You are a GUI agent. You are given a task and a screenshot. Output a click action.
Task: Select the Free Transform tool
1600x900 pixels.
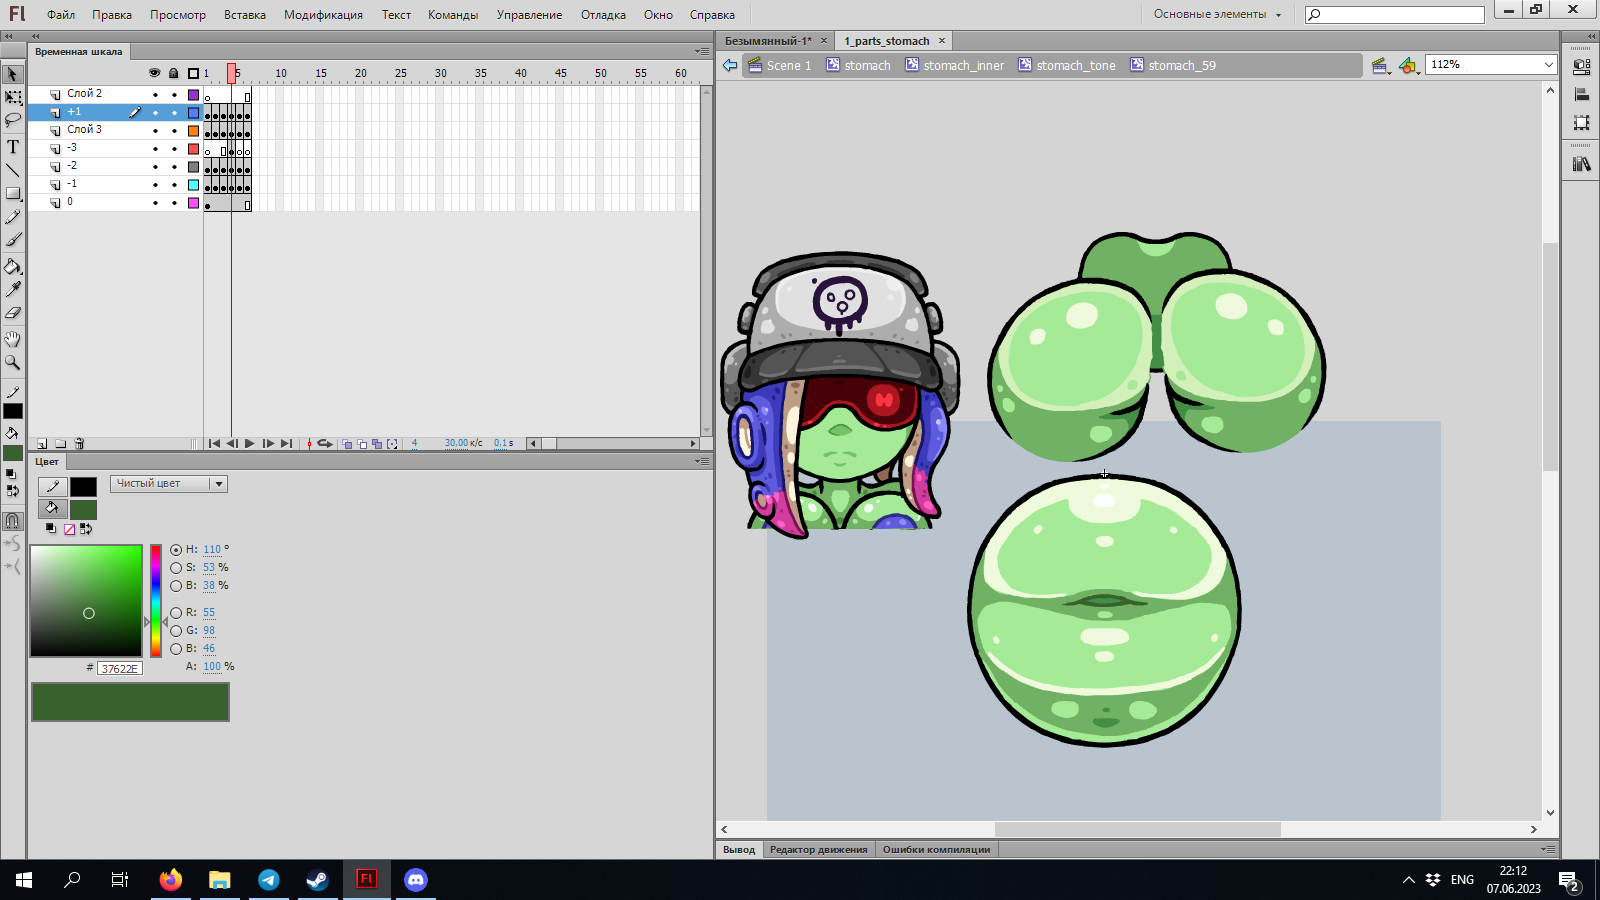[x=13, y=98]
